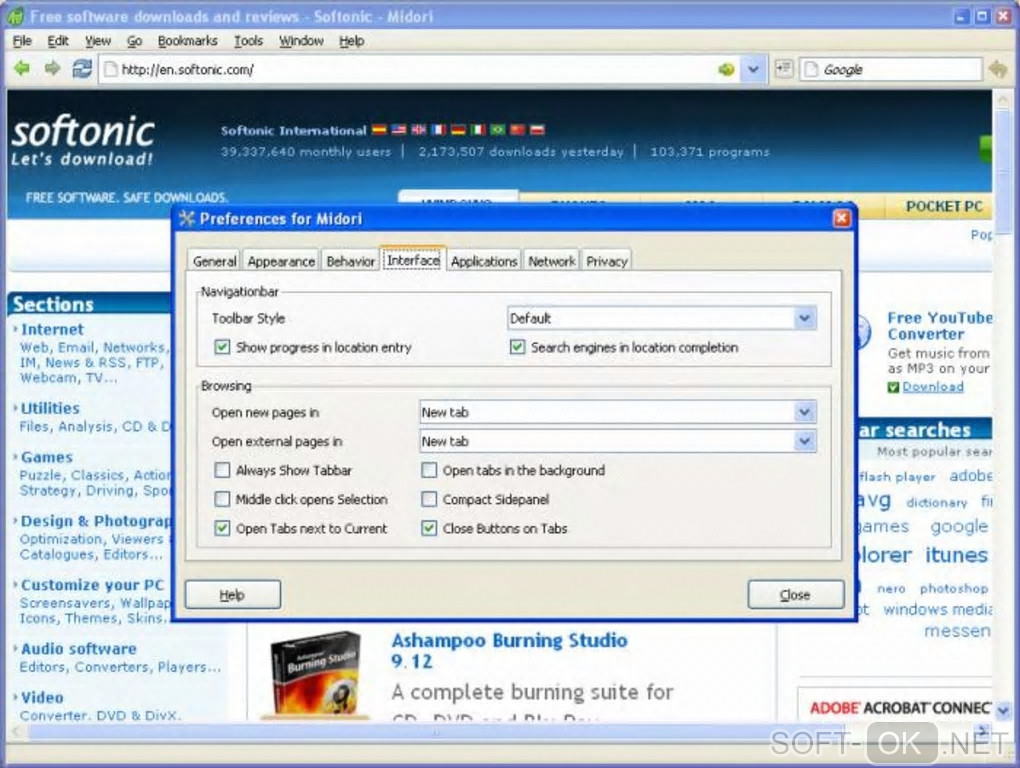Click the Ashampoo Burning Studio box image
This screenshot has height=768, width=1020.
[x=315, y=675]
